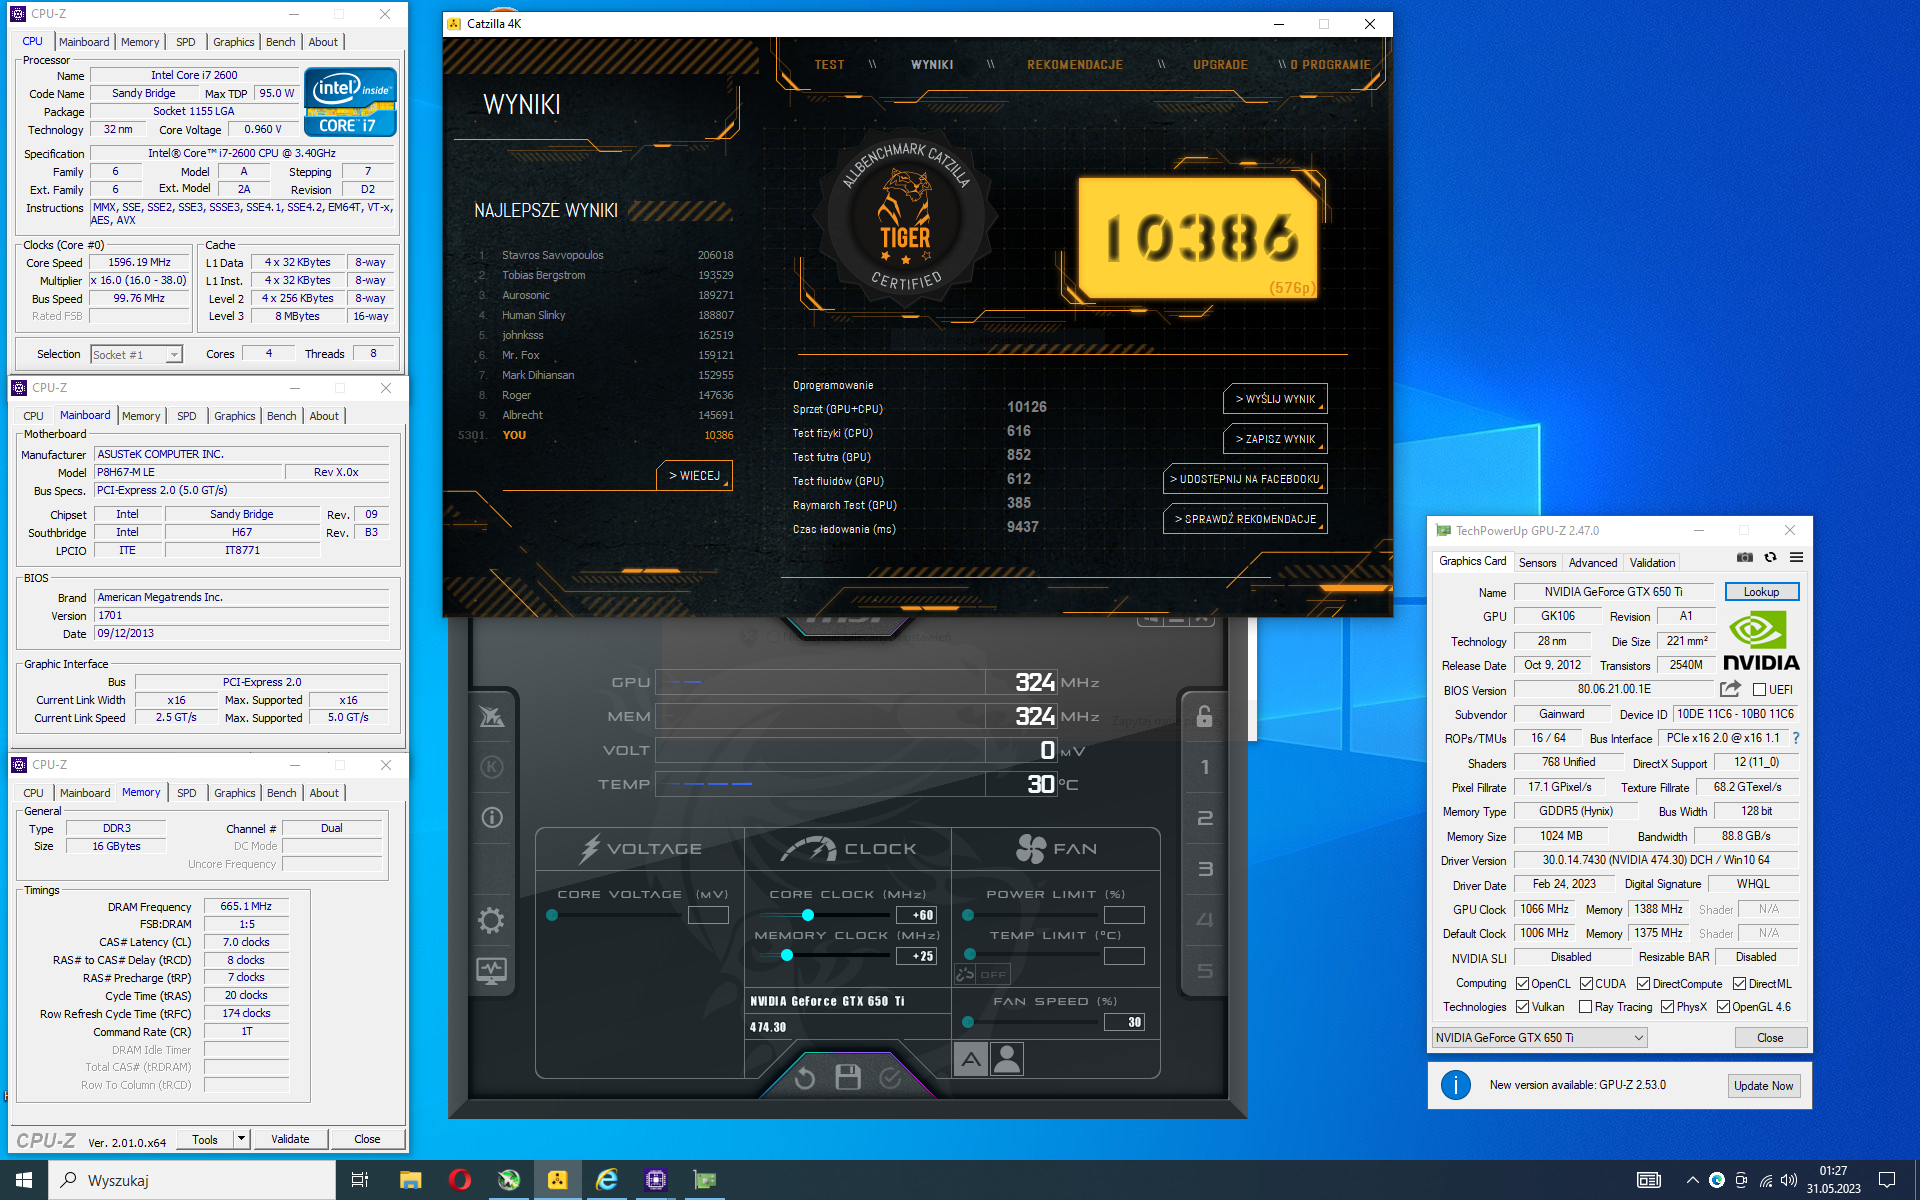Take GPU-Z screenshot with camera icon
1920x1200 pixels.
(1745, 558)
